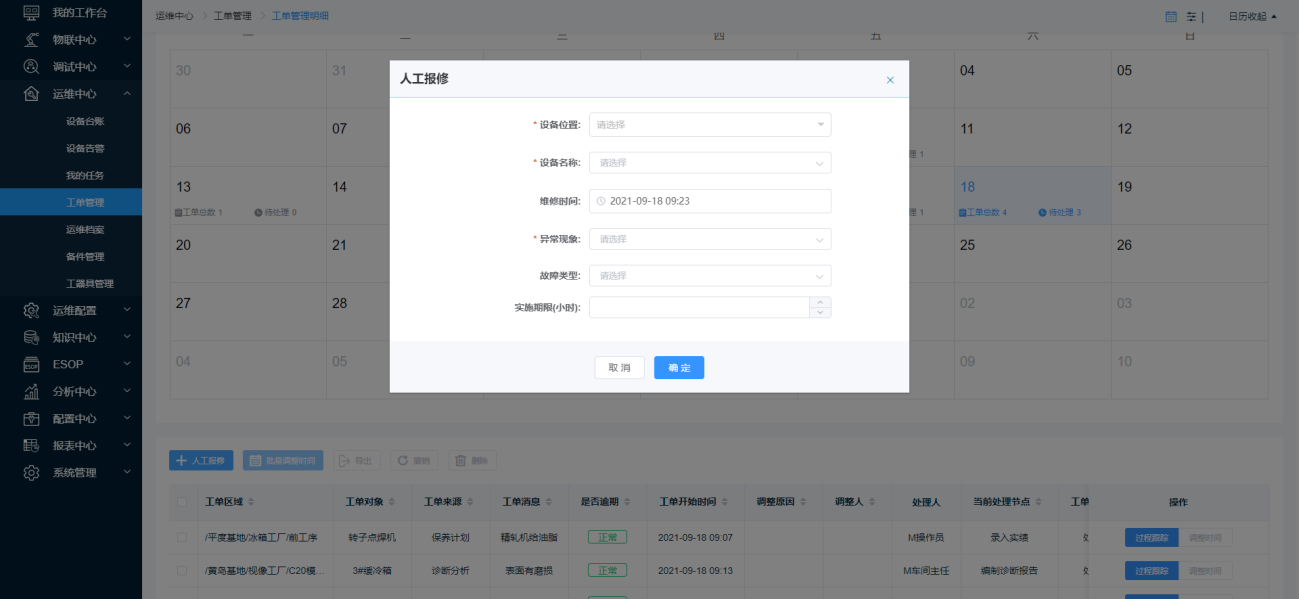Click the 分析中心 chart icon
The width and height of the screenshot is (1299, 599).
pyautogui.click(x=32, y=391)
